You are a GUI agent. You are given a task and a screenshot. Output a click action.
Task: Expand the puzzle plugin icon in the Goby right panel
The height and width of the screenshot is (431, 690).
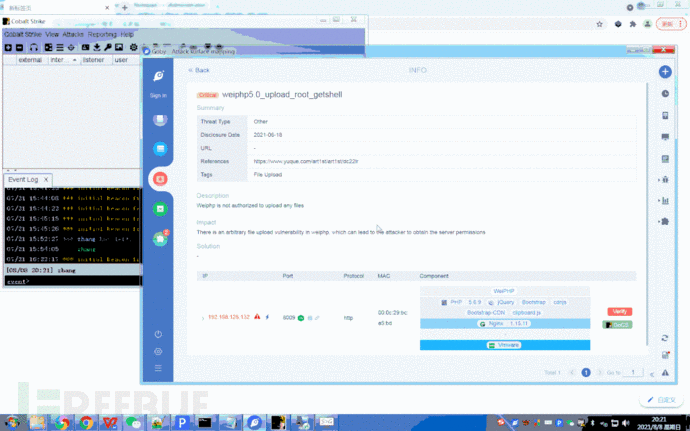664,221
